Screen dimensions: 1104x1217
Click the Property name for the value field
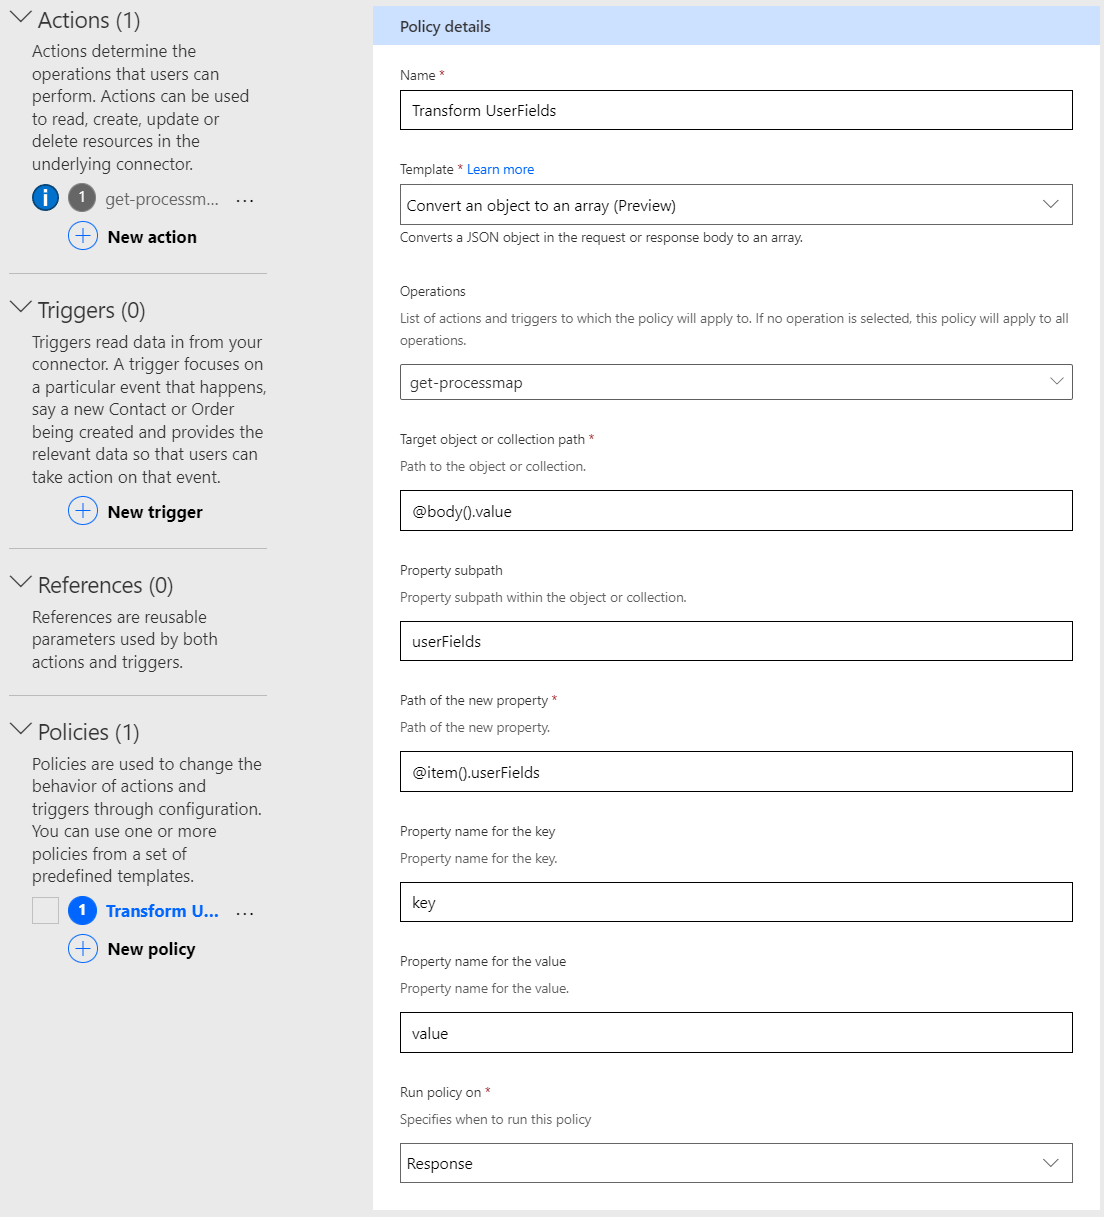[x=736, y=1033]
